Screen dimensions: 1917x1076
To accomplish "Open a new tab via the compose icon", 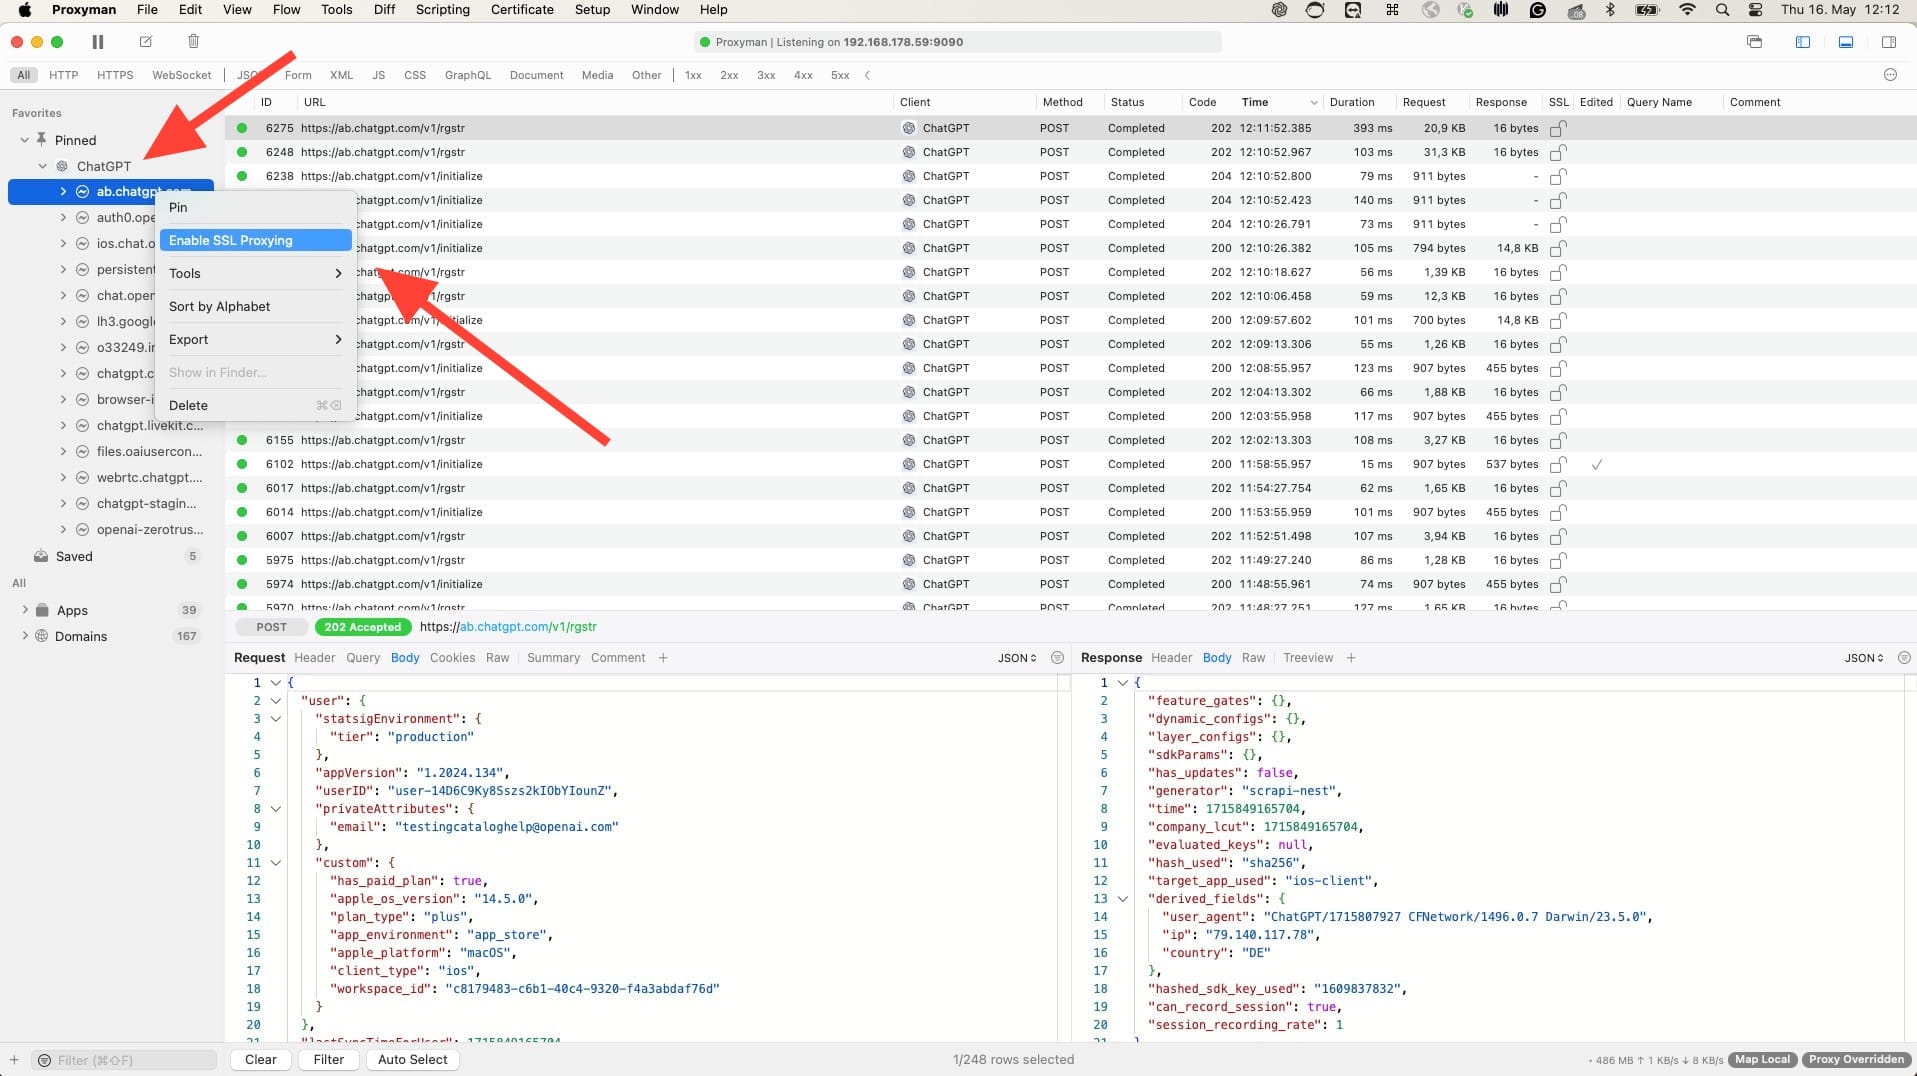I will click(145, 42).
